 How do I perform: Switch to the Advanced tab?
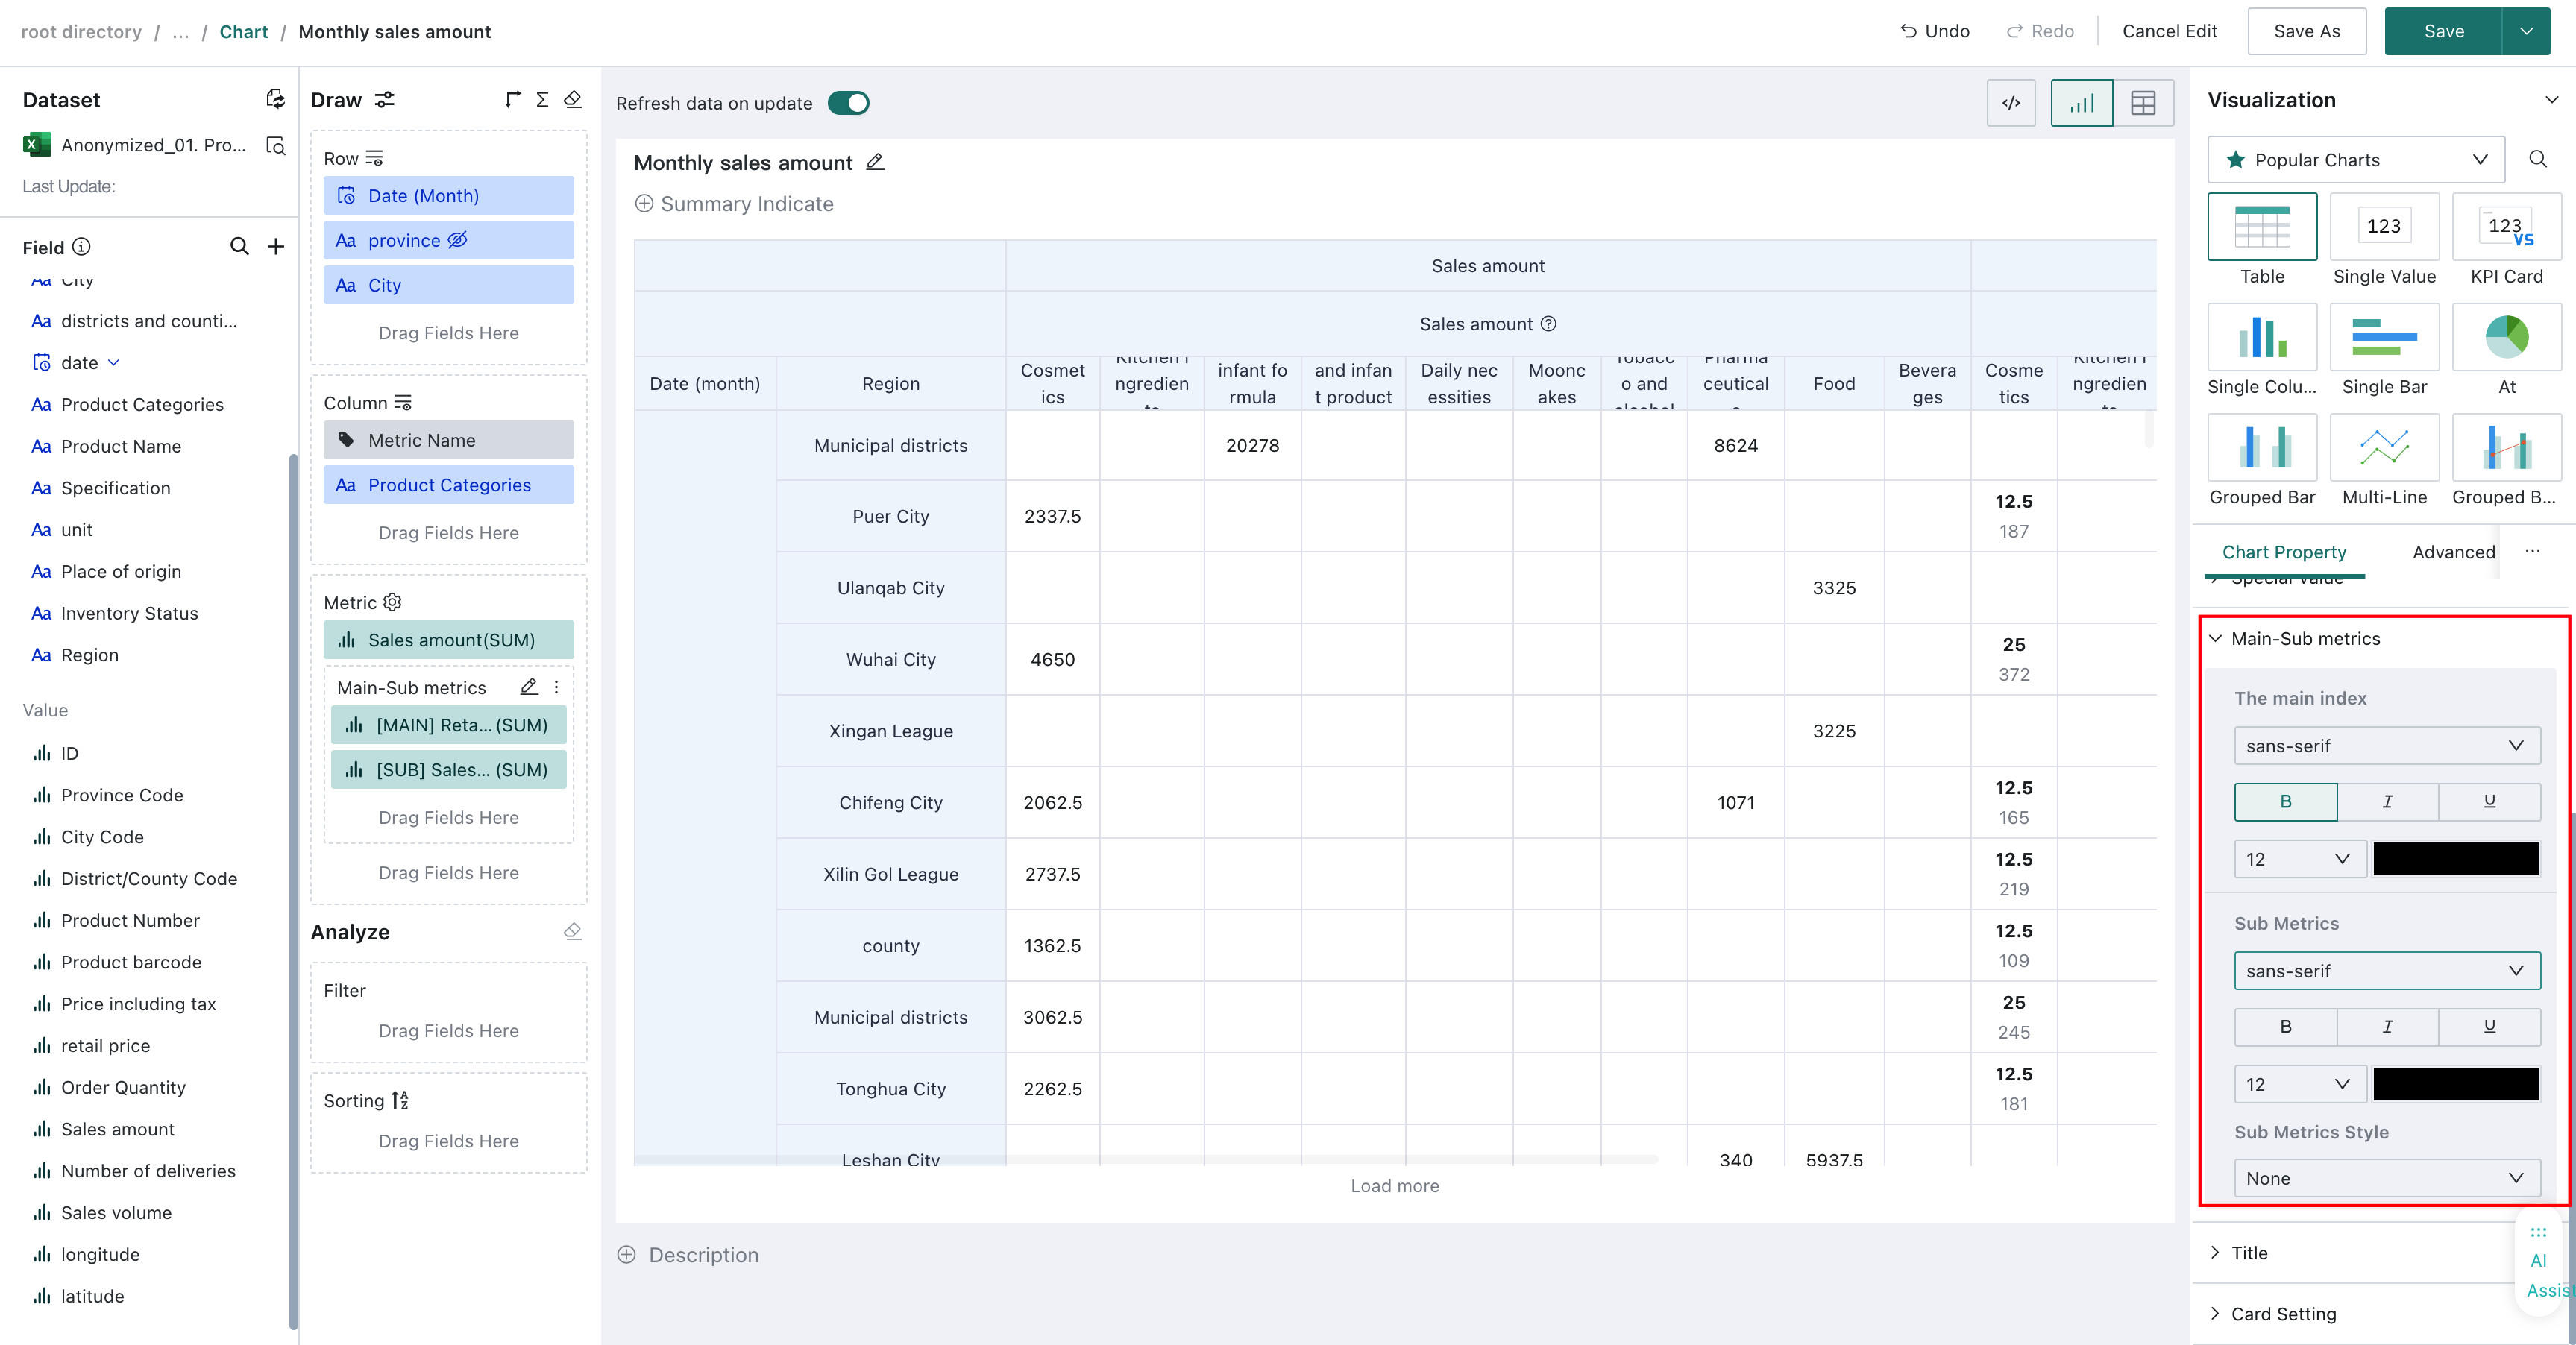(x=2453, y=552)
